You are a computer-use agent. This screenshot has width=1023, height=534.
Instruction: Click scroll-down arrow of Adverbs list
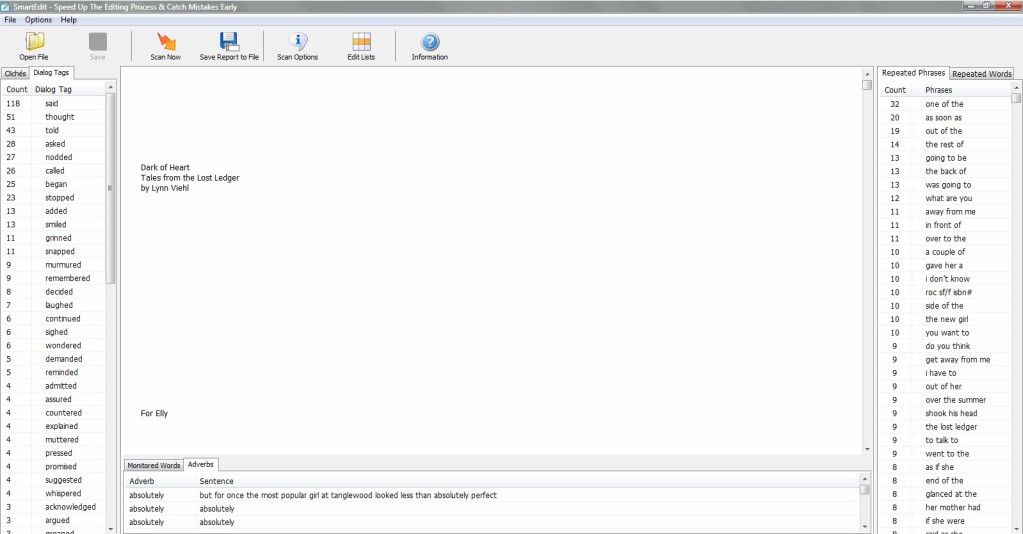(x=865, y=526)
